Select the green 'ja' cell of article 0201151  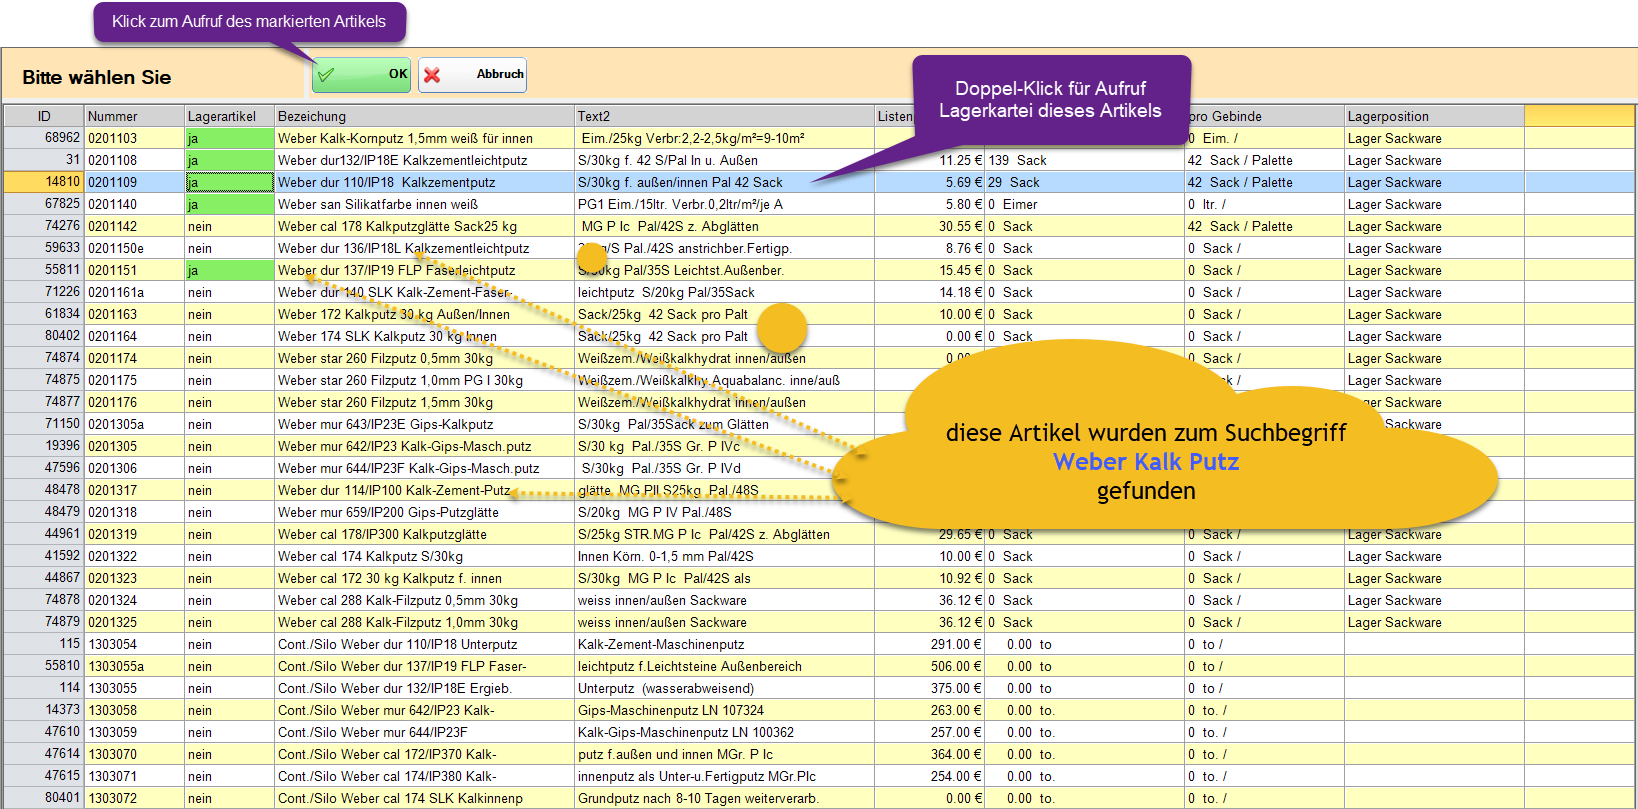click(230, 270)
